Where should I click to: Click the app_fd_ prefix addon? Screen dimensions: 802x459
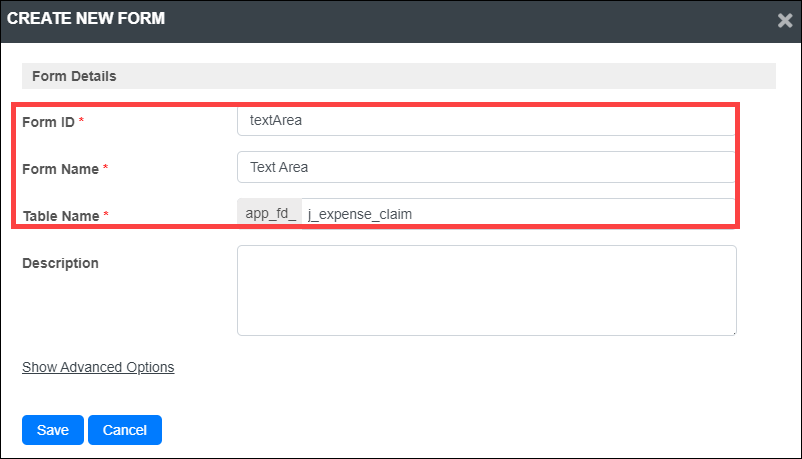click(270, 214)
